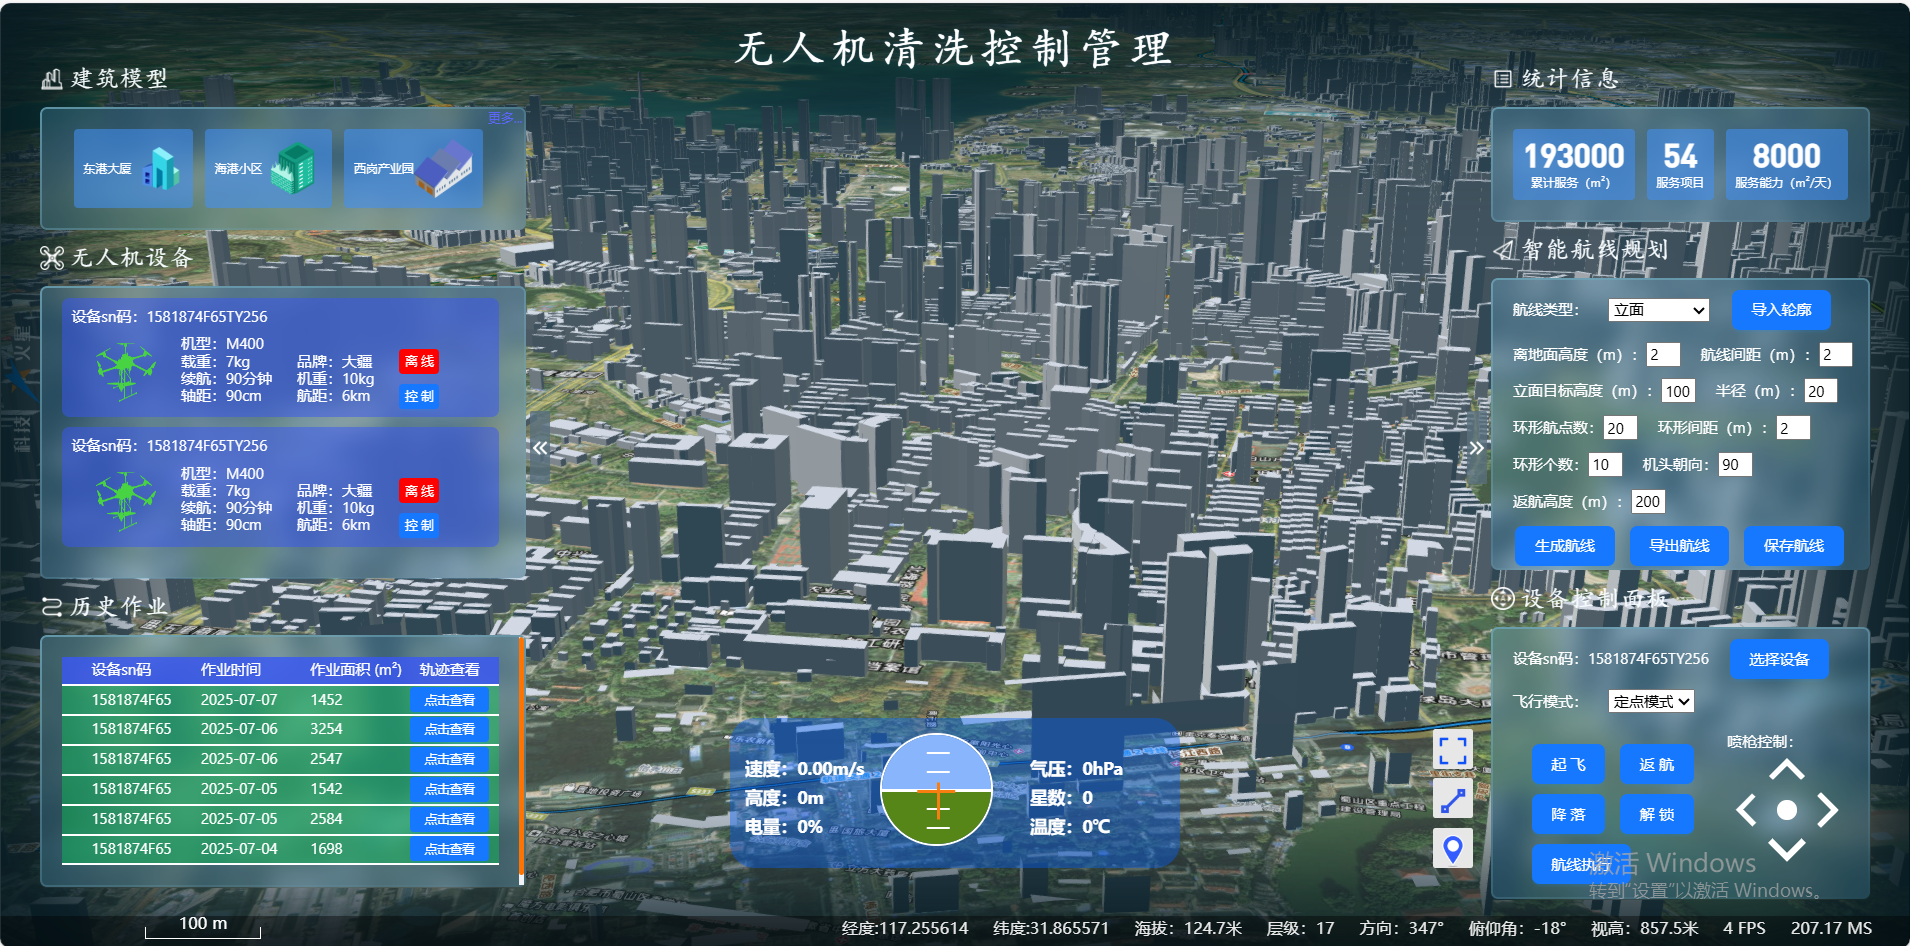
Task: Click 控制 on the first drone card
Action: [419, 396]
